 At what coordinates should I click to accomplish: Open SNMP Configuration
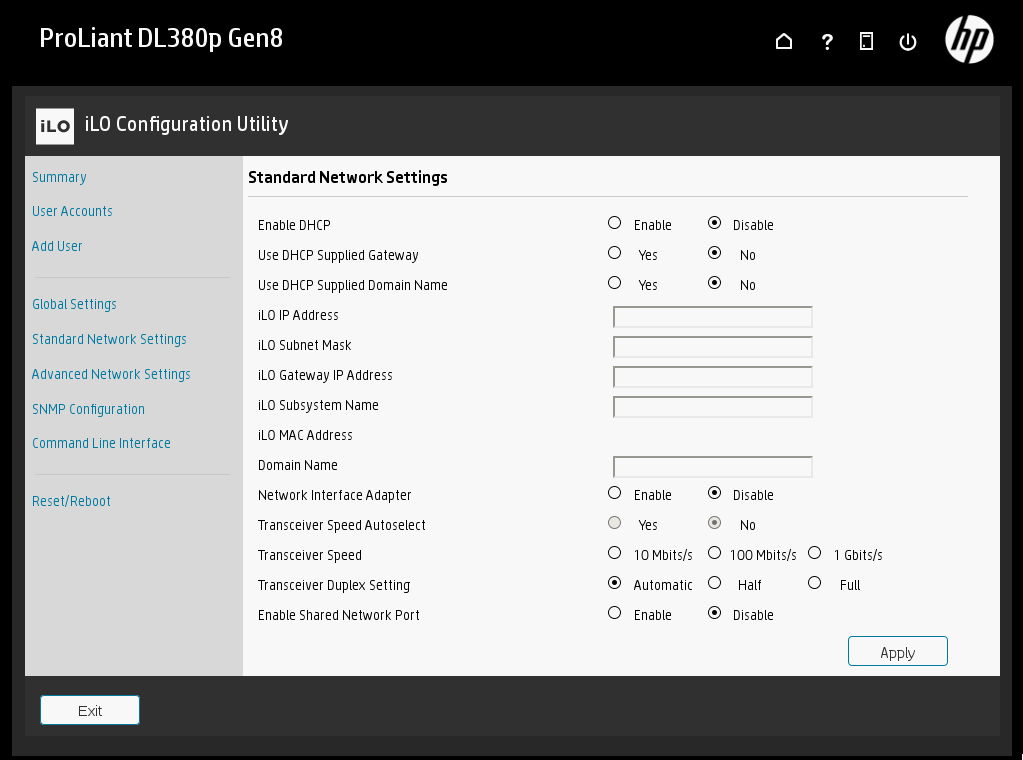tap(89, 410)
